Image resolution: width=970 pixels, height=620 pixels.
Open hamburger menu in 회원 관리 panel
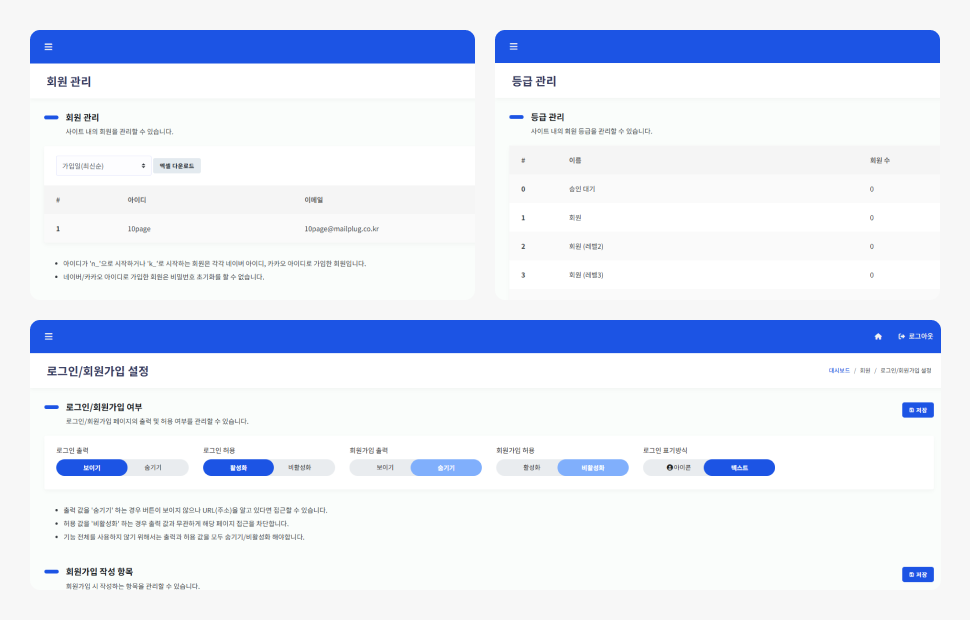pos(48,47)
